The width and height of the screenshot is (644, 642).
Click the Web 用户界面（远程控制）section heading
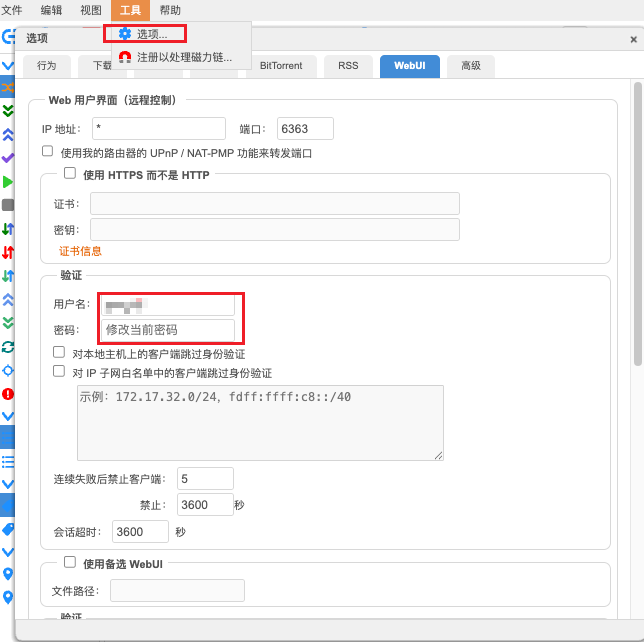(112, 100)
